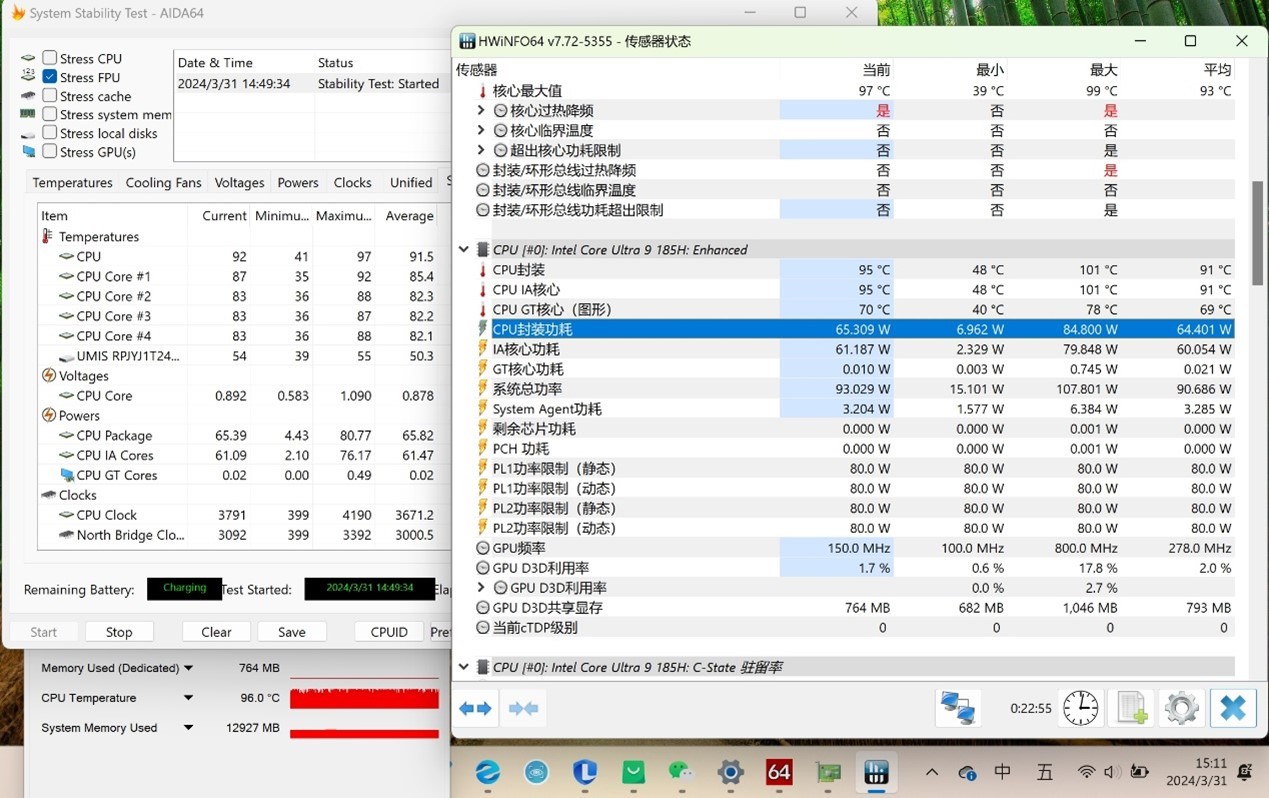The image size is (1269, 798).
Task: Switch to the Cooling Fans tab
Action: pyautogui.click(x=163, y=183)
